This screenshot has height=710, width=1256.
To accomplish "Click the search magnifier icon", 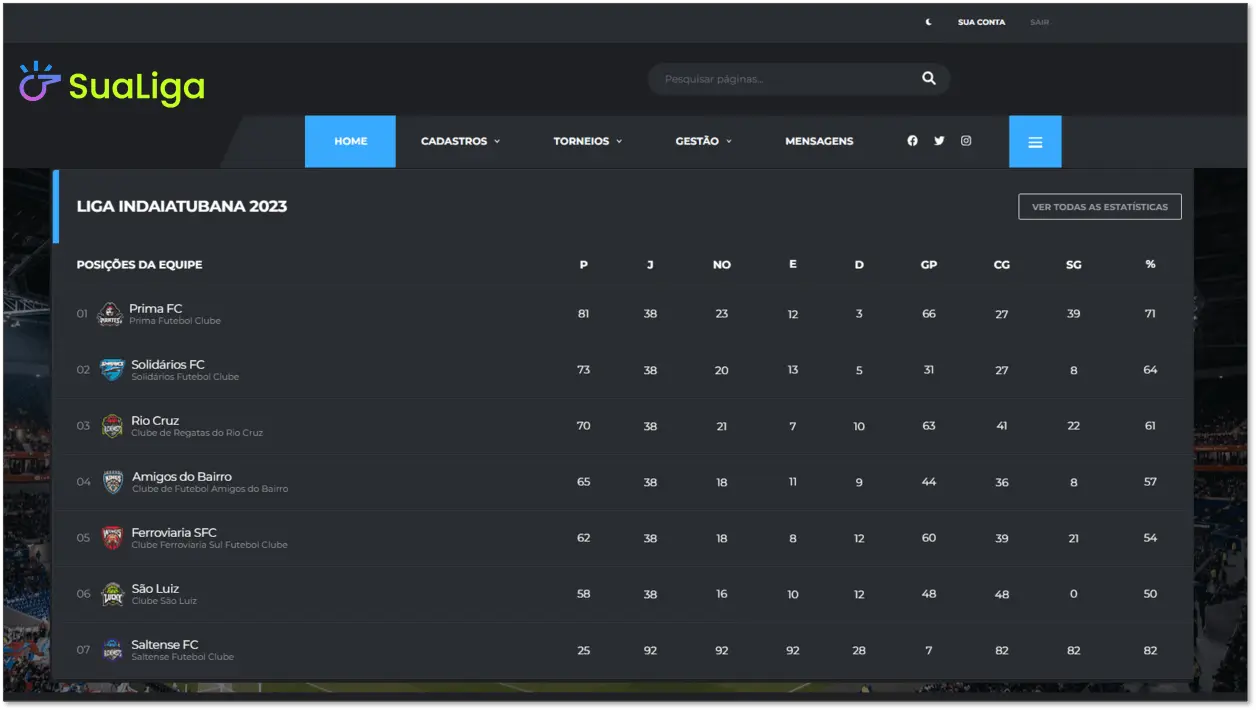I will [929, 79].
